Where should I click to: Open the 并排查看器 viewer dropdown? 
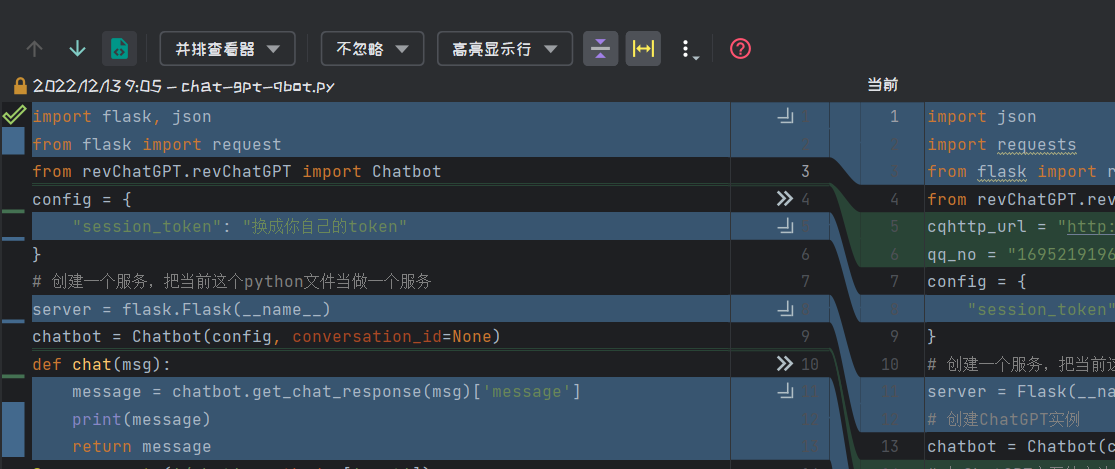[x=227, y=48]
